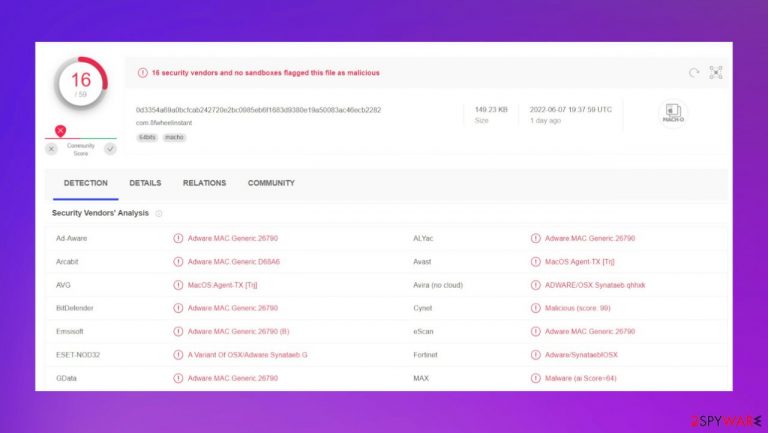Click the warning icon in Avast row
This screenshot has height=433, width=768.
tap(536, 262)
